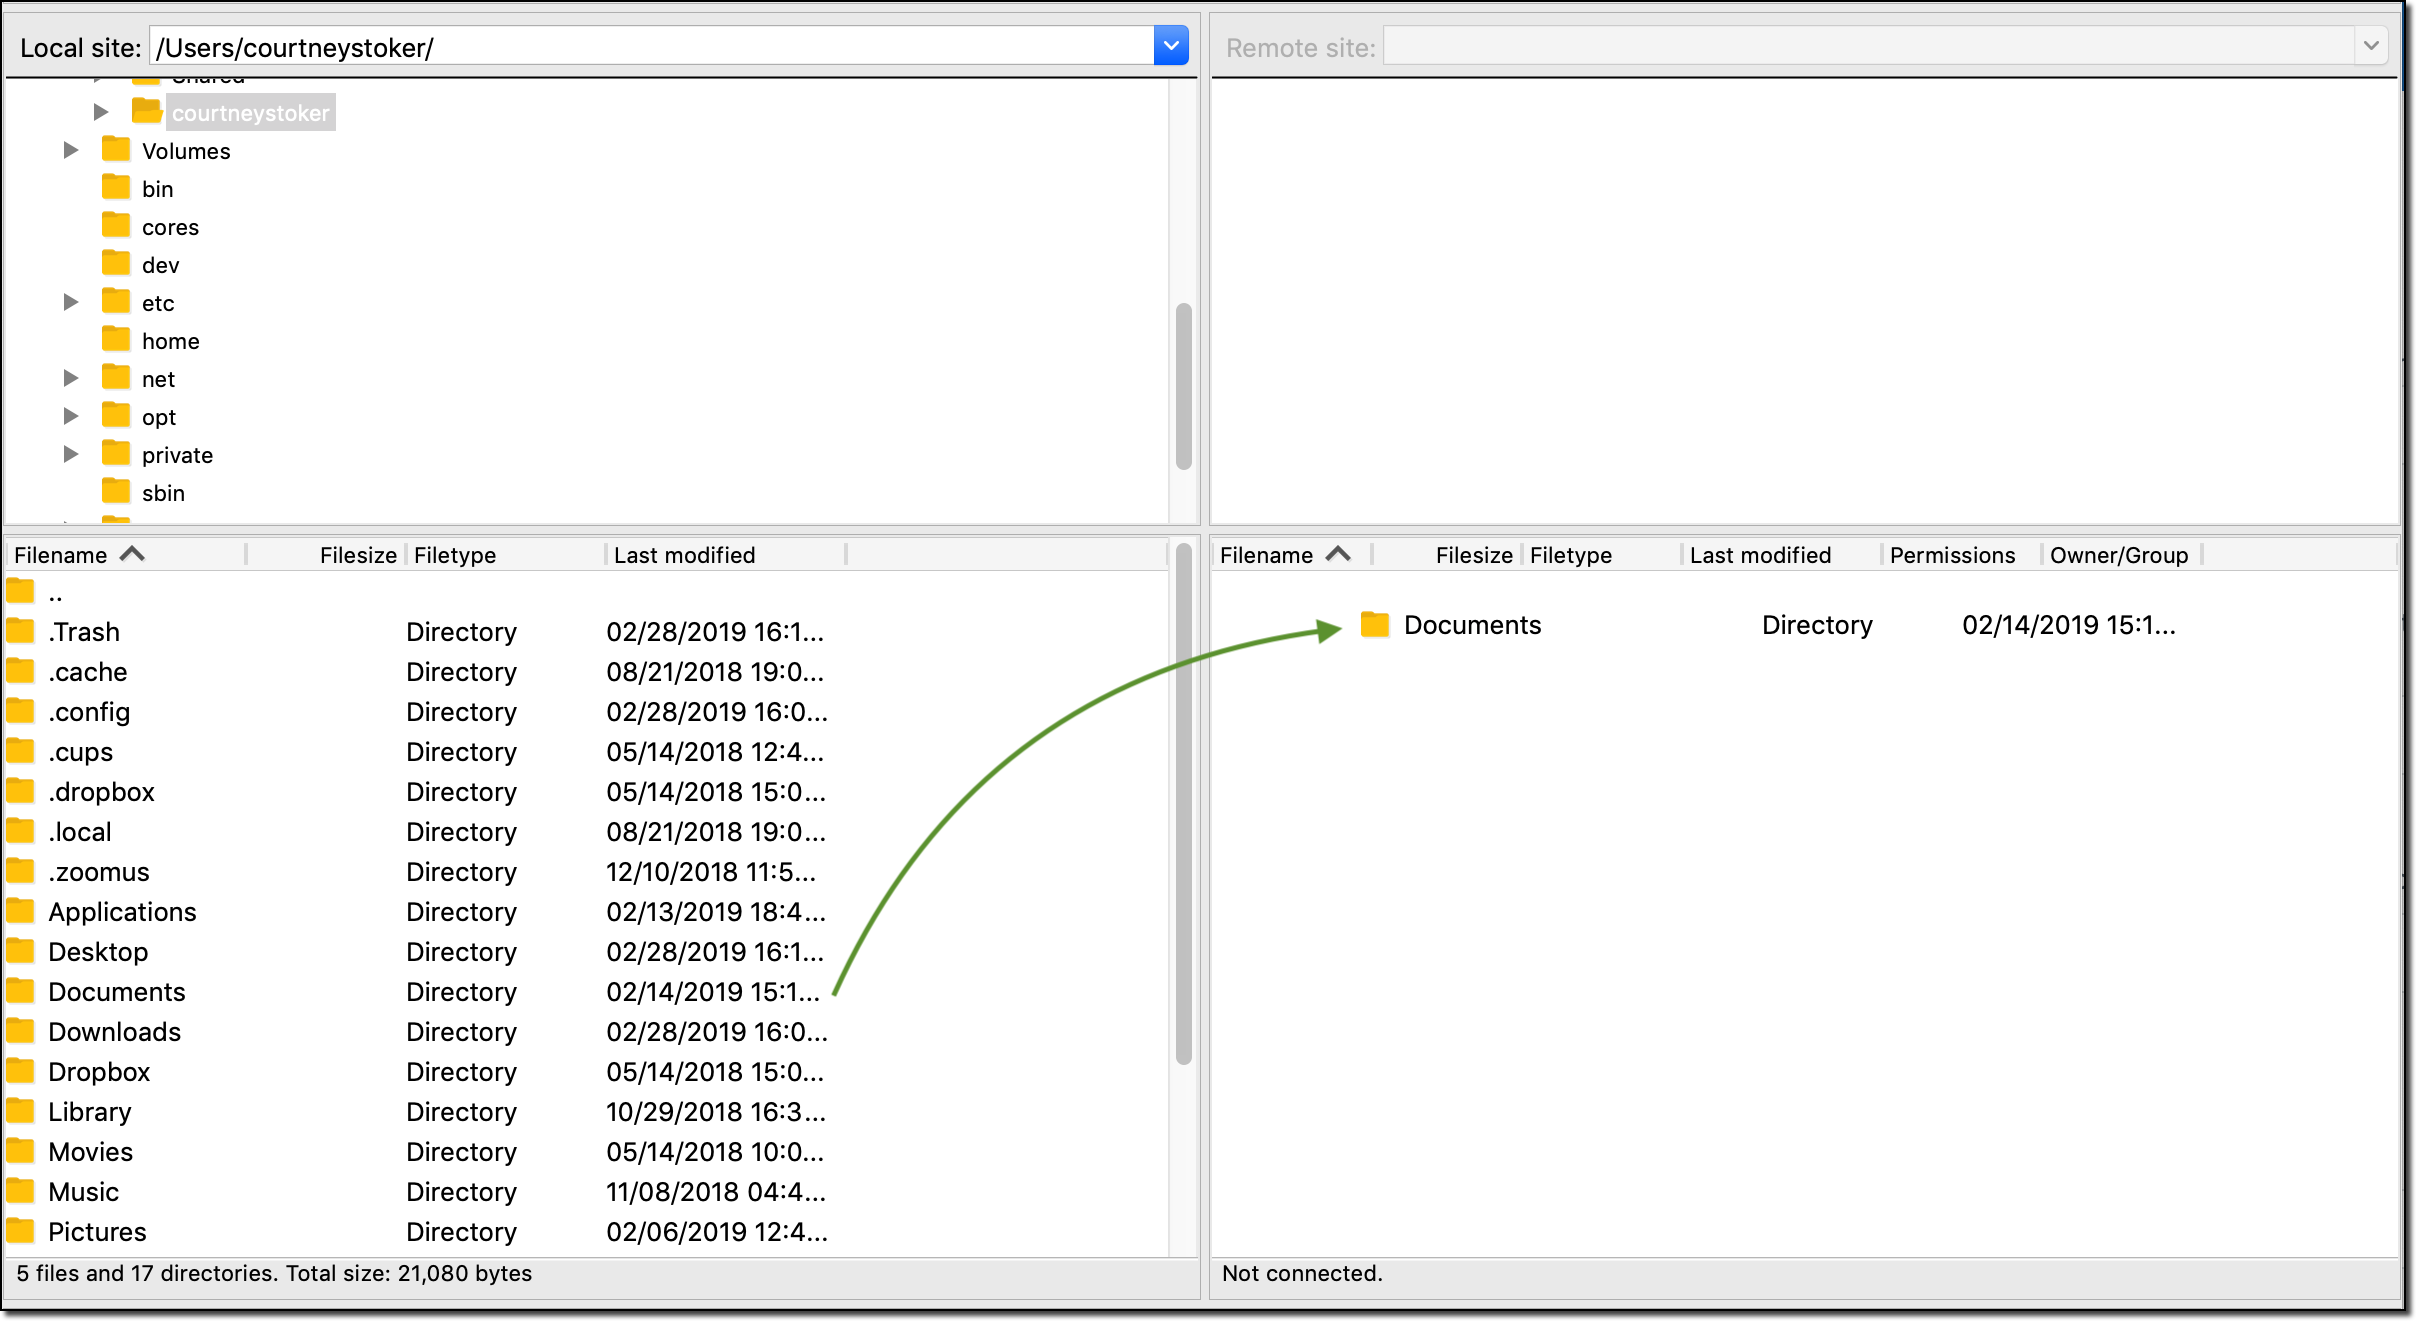This screenshot has height=1321, width=2416.
Task: Click the 'Downloads' filename text
Action: pos(114,1032)
